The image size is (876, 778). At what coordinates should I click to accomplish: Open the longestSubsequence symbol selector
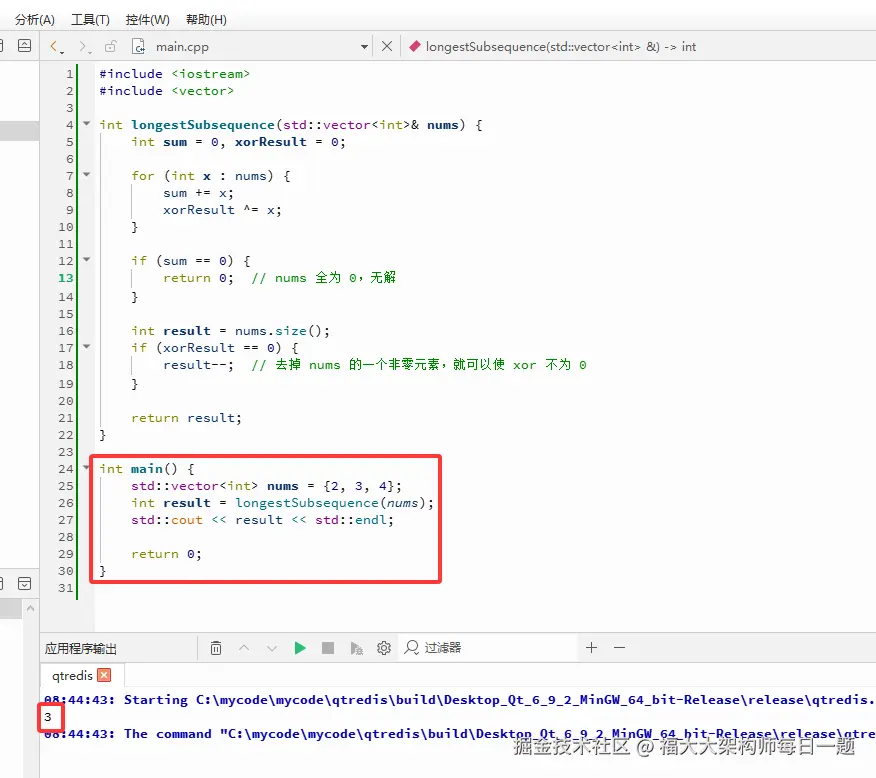(561, 47)
